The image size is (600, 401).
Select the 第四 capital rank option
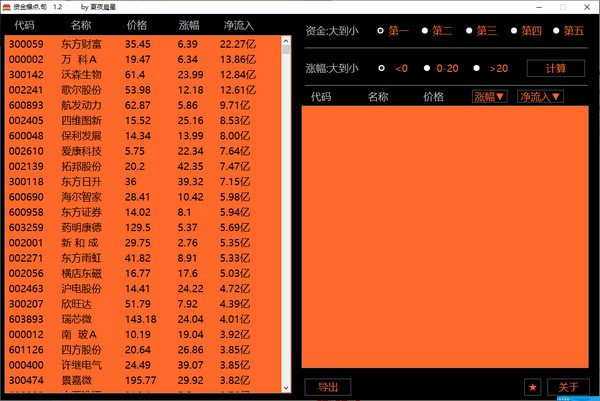tap(527, 31)
